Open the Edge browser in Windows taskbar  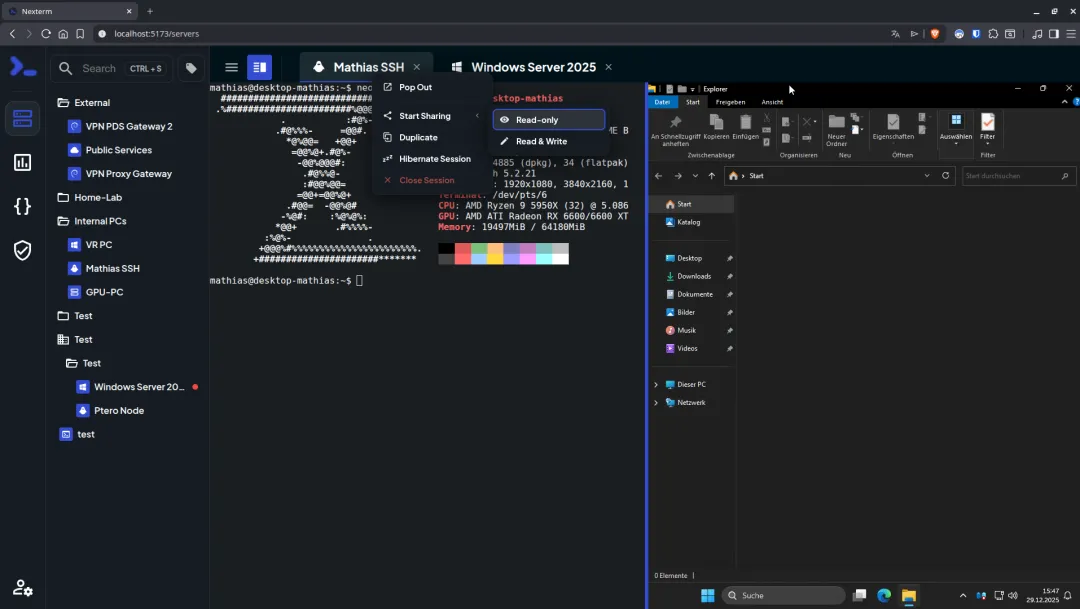[x=884, y=595]
